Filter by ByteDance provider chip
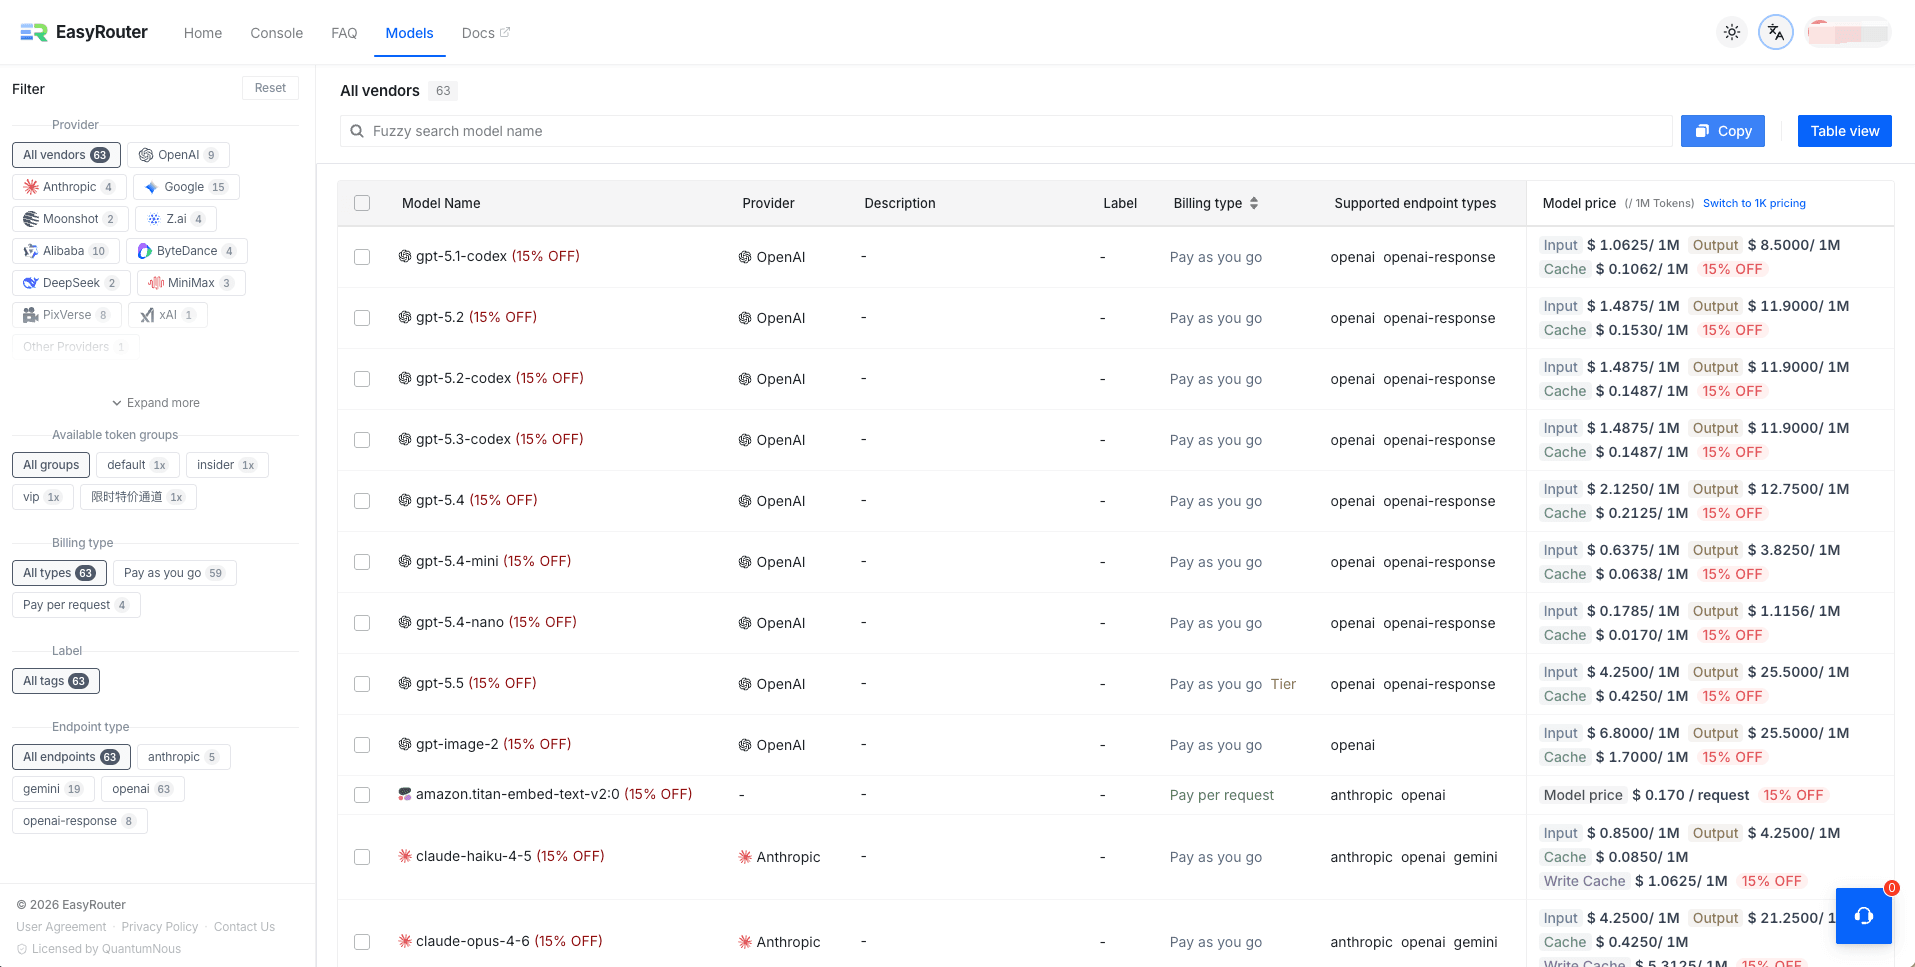 coord(187,251)
